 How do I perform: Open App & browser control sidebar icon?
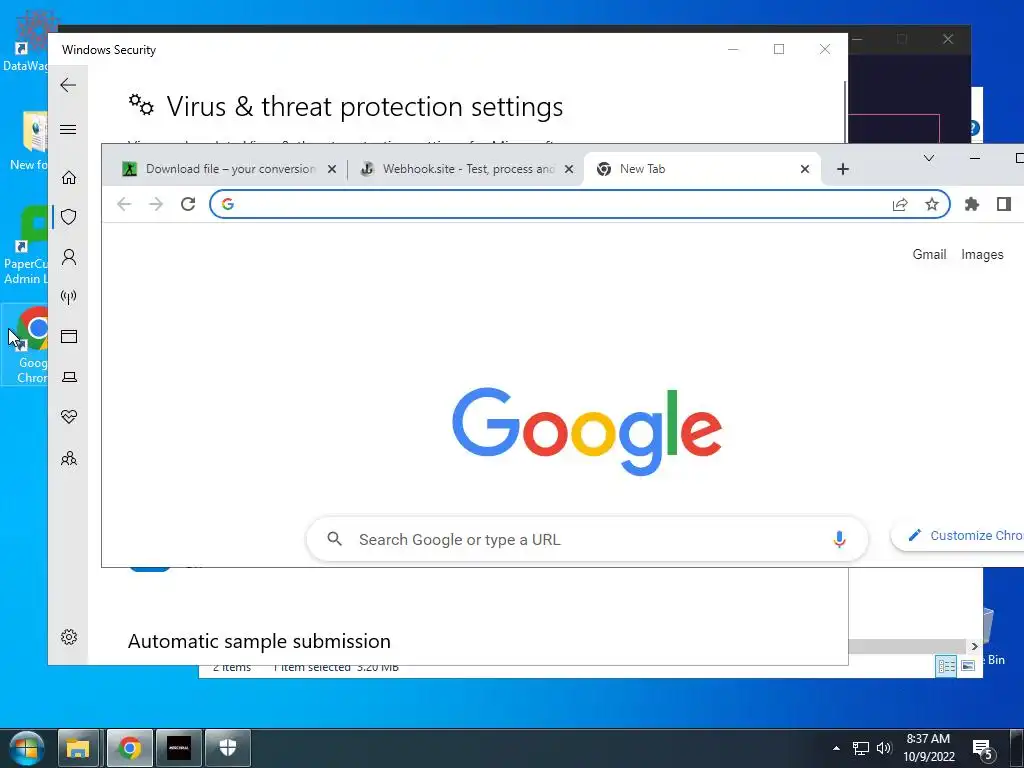(x=69, y=336)
